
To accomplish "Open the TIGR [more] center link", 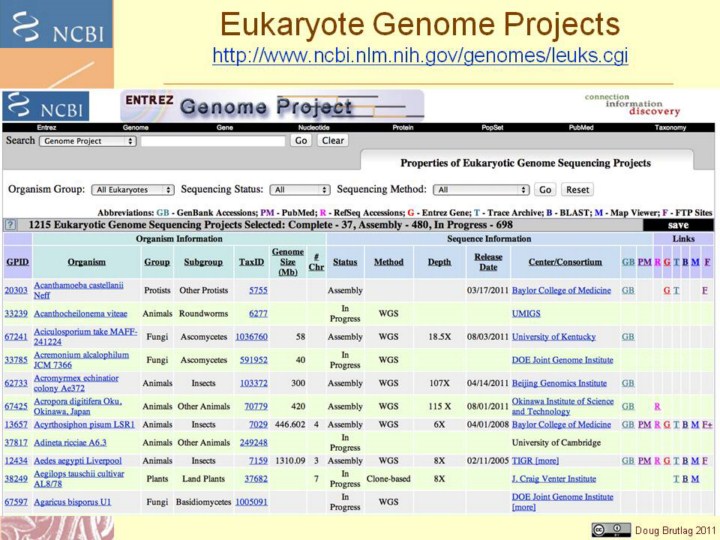I will [535, 461].
